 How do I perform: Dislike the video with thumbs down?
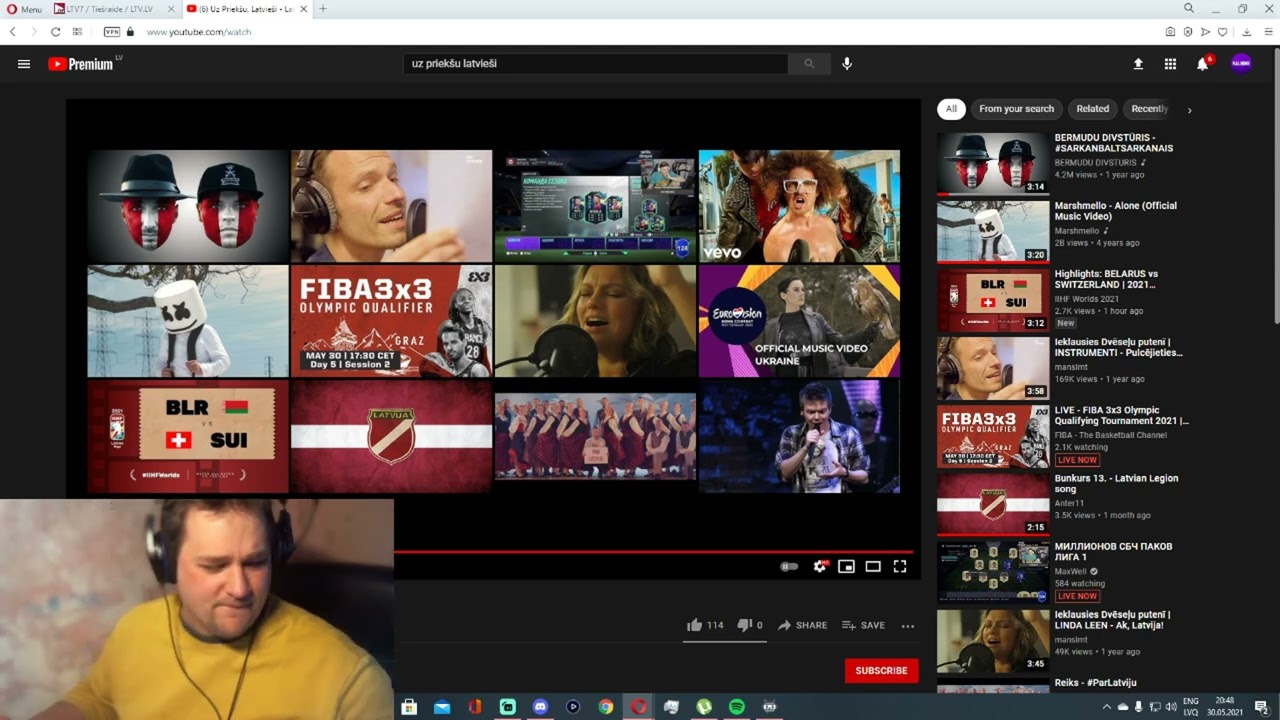pyautogui.click(x=744, y=625)
